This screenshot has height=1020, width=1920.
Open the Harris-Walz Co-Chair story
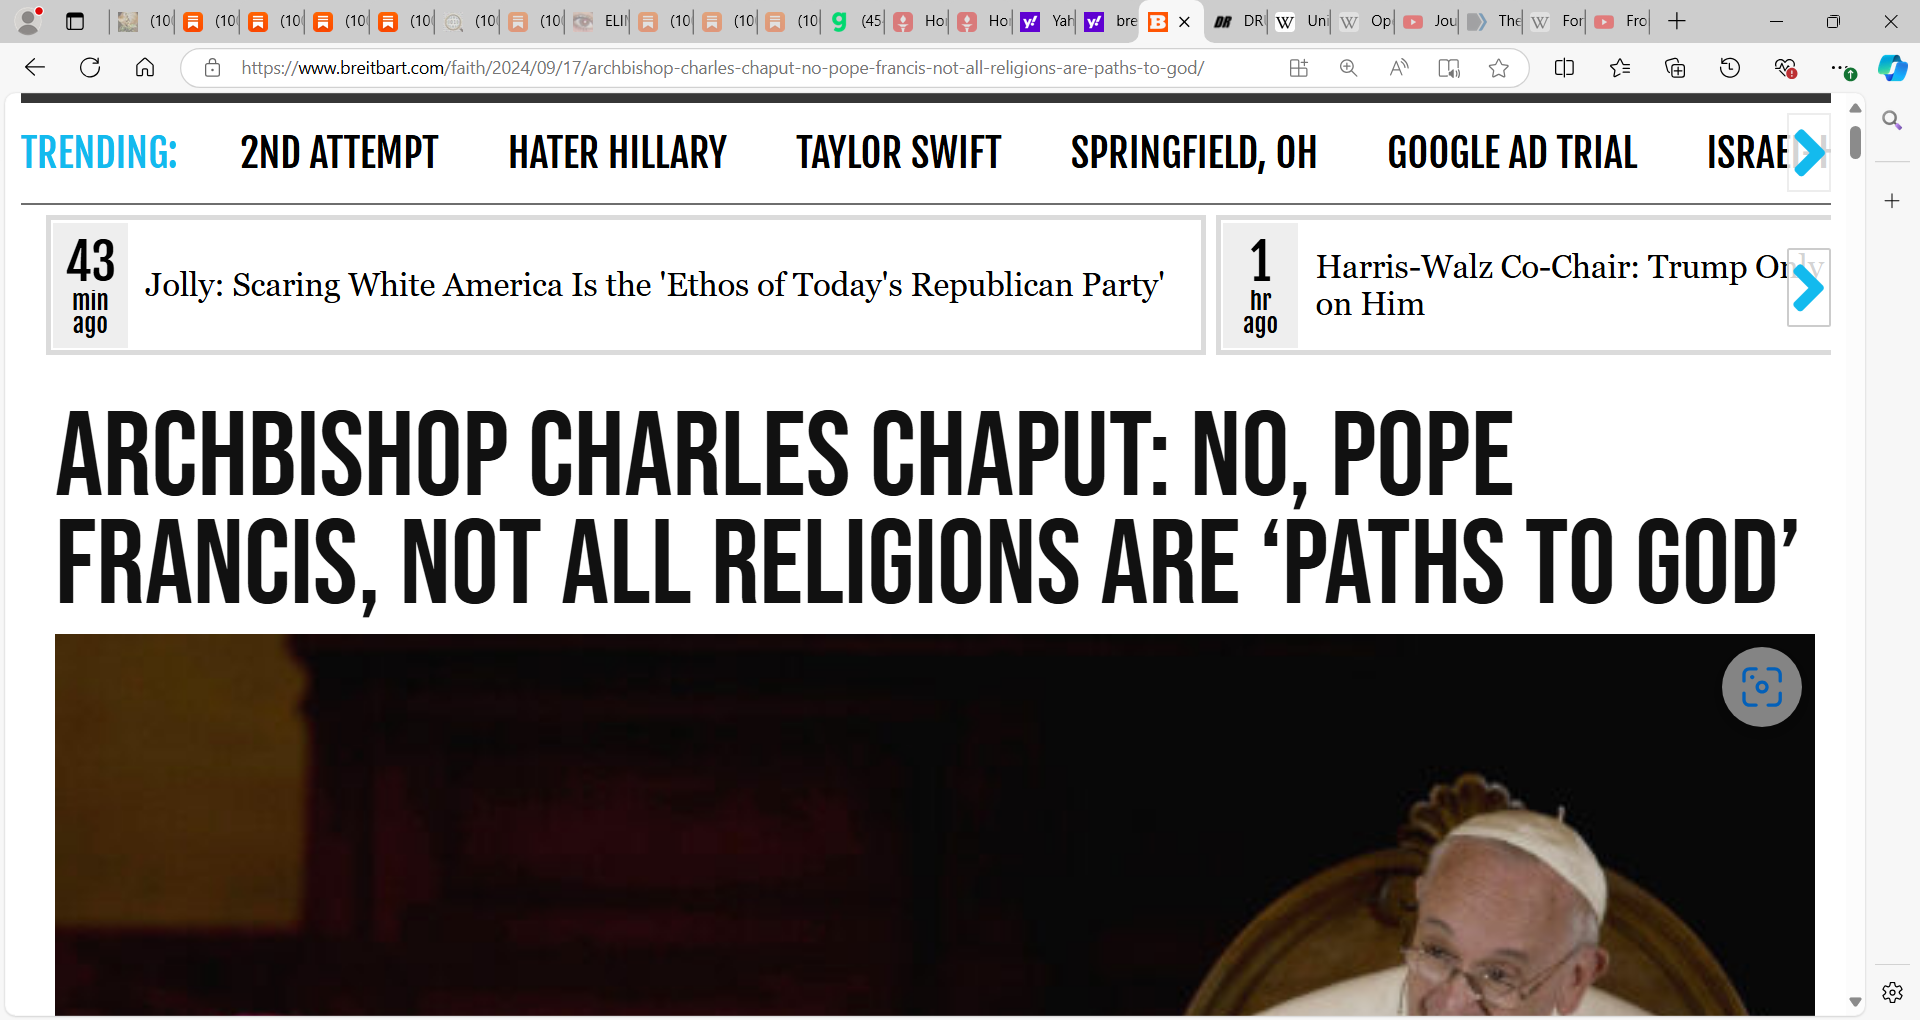[1550, 285]
